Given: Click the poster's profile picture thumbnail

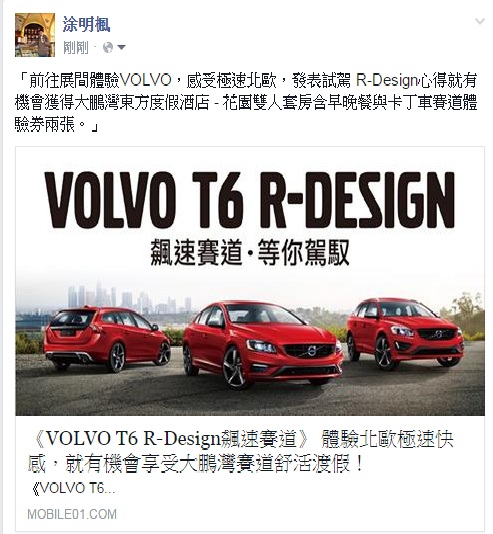Looking at the screenshot, I should 35,35.
